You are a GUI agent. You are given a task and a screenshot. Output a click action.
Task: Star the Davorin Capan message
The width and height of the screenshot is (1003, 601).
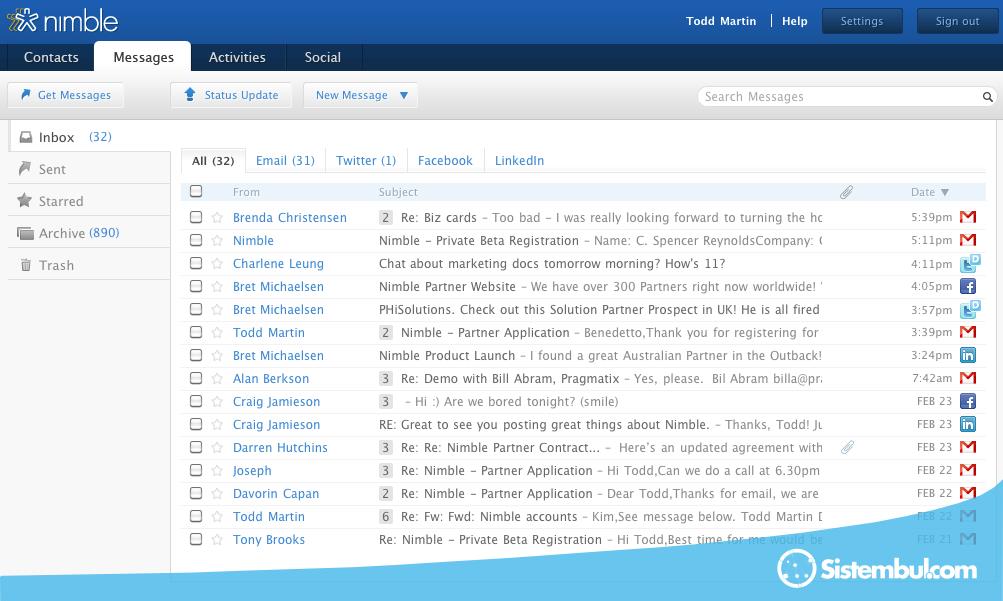coord(217,494)
